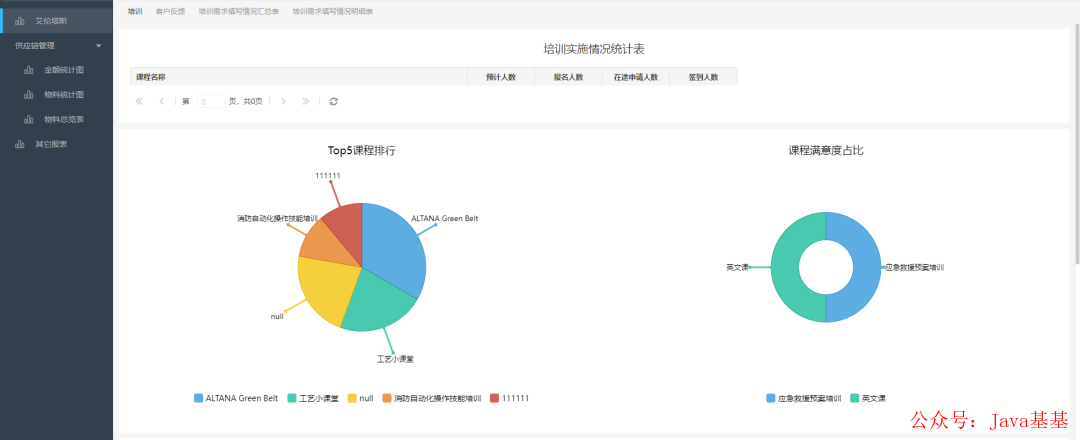Select the green half of the donut chart
Viewport: 1080px width, 440px height.
click(x=785, y=267)
